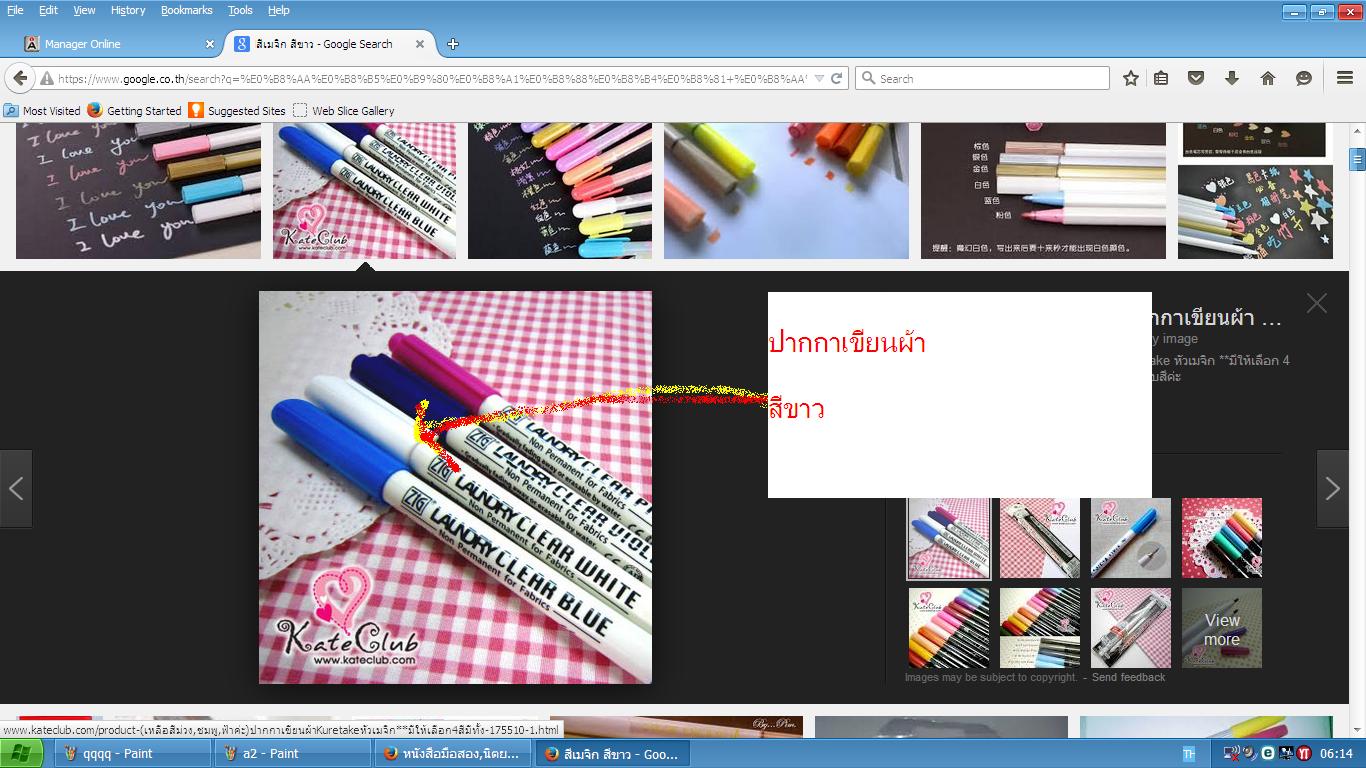Viewport: 1366px width, 768px height.
Task: Click Send feedback link
Action: [x=1128, y=677]
